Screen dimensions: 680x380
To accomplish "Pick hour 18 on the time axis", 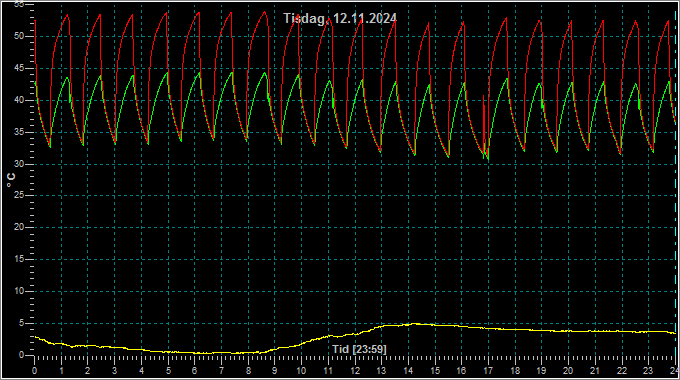I will click(x=515, y=371).
